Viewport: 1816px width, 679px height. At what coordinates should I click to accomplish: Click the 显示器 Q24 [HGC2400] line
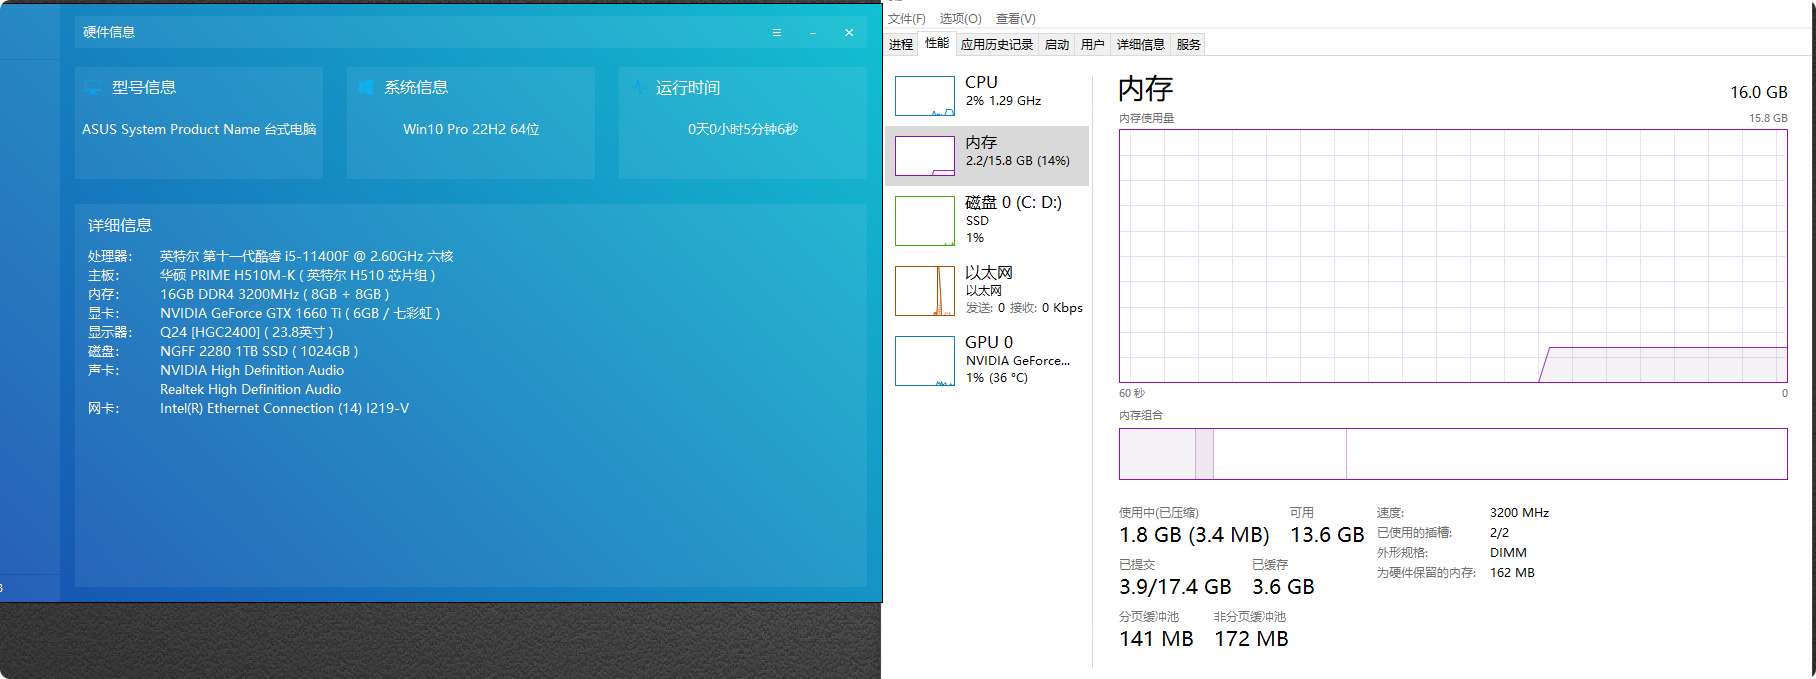coord(211,332)
